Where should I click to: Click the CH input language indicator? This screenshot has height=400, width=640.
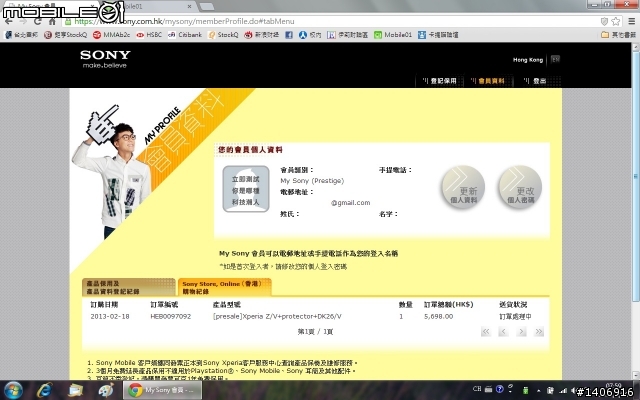coord(477,389)
